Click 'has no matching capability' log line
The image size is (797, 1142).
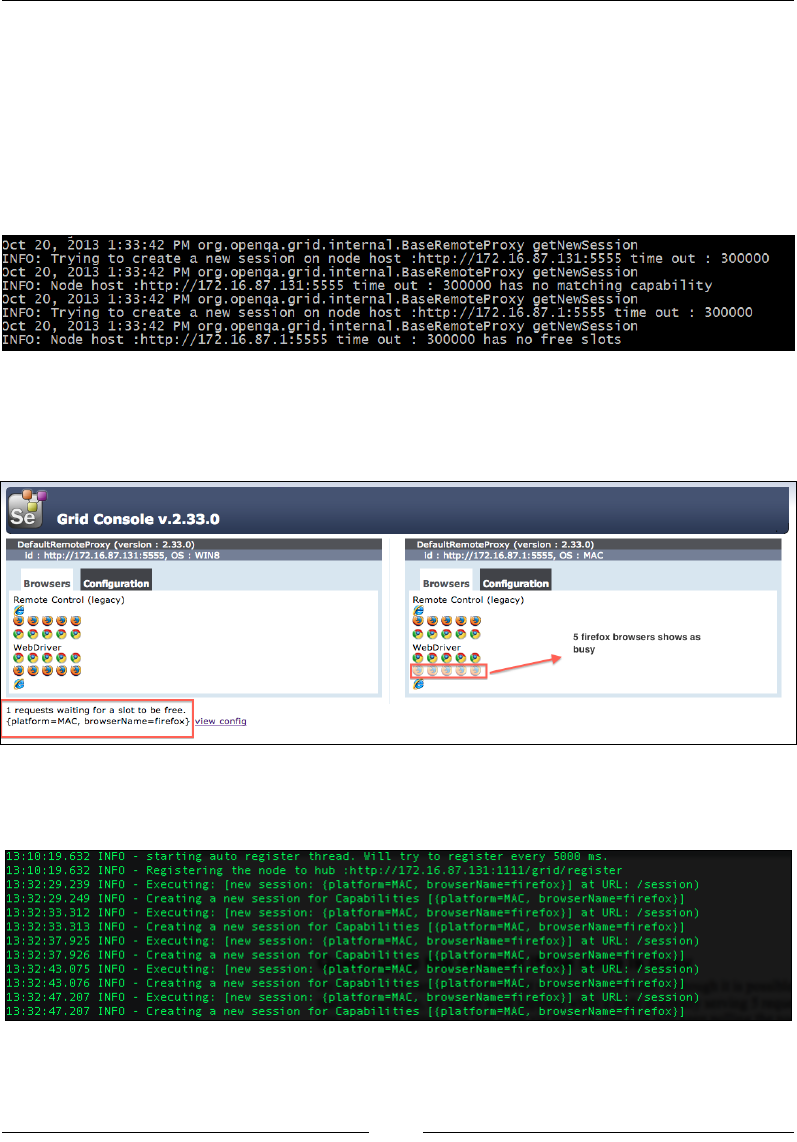tap(357, 286)
